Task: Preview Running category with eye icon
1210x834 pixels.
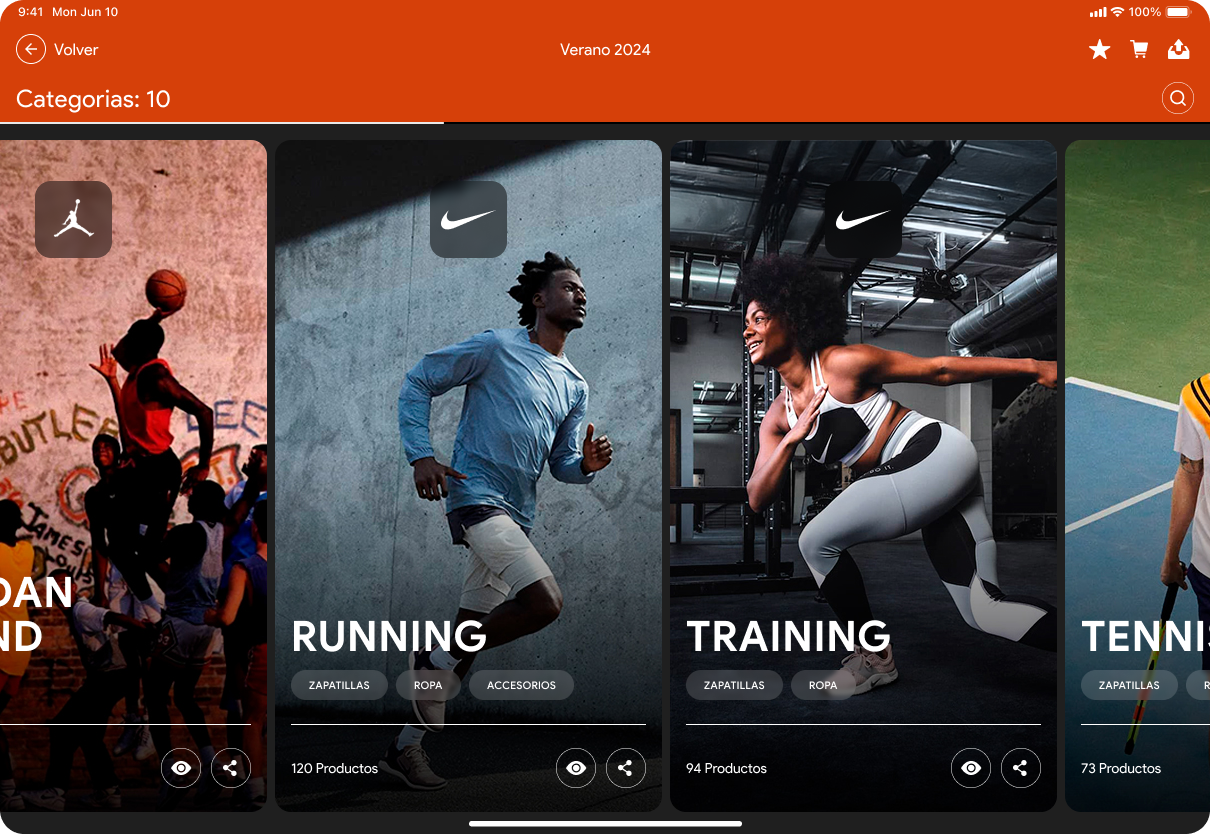Action: [576, 768]
